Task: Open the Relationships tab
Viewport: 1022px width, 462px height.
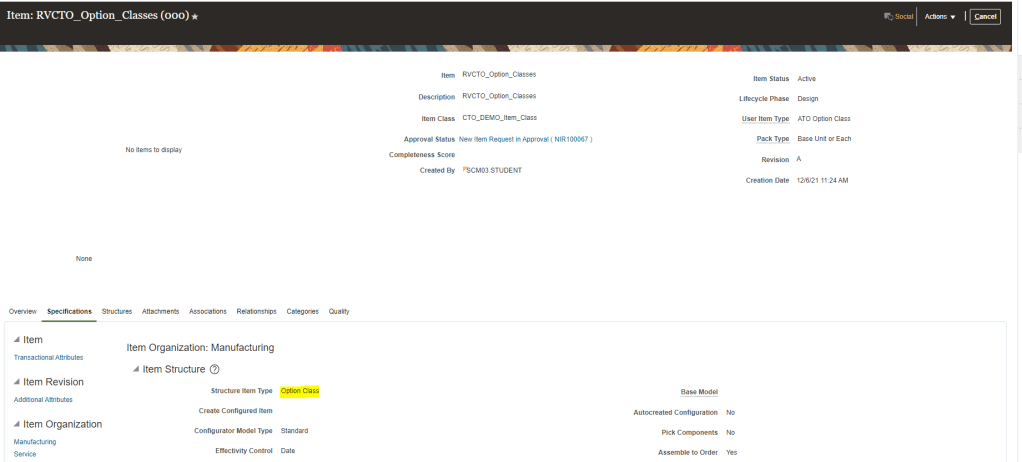Action: (256, 311)
